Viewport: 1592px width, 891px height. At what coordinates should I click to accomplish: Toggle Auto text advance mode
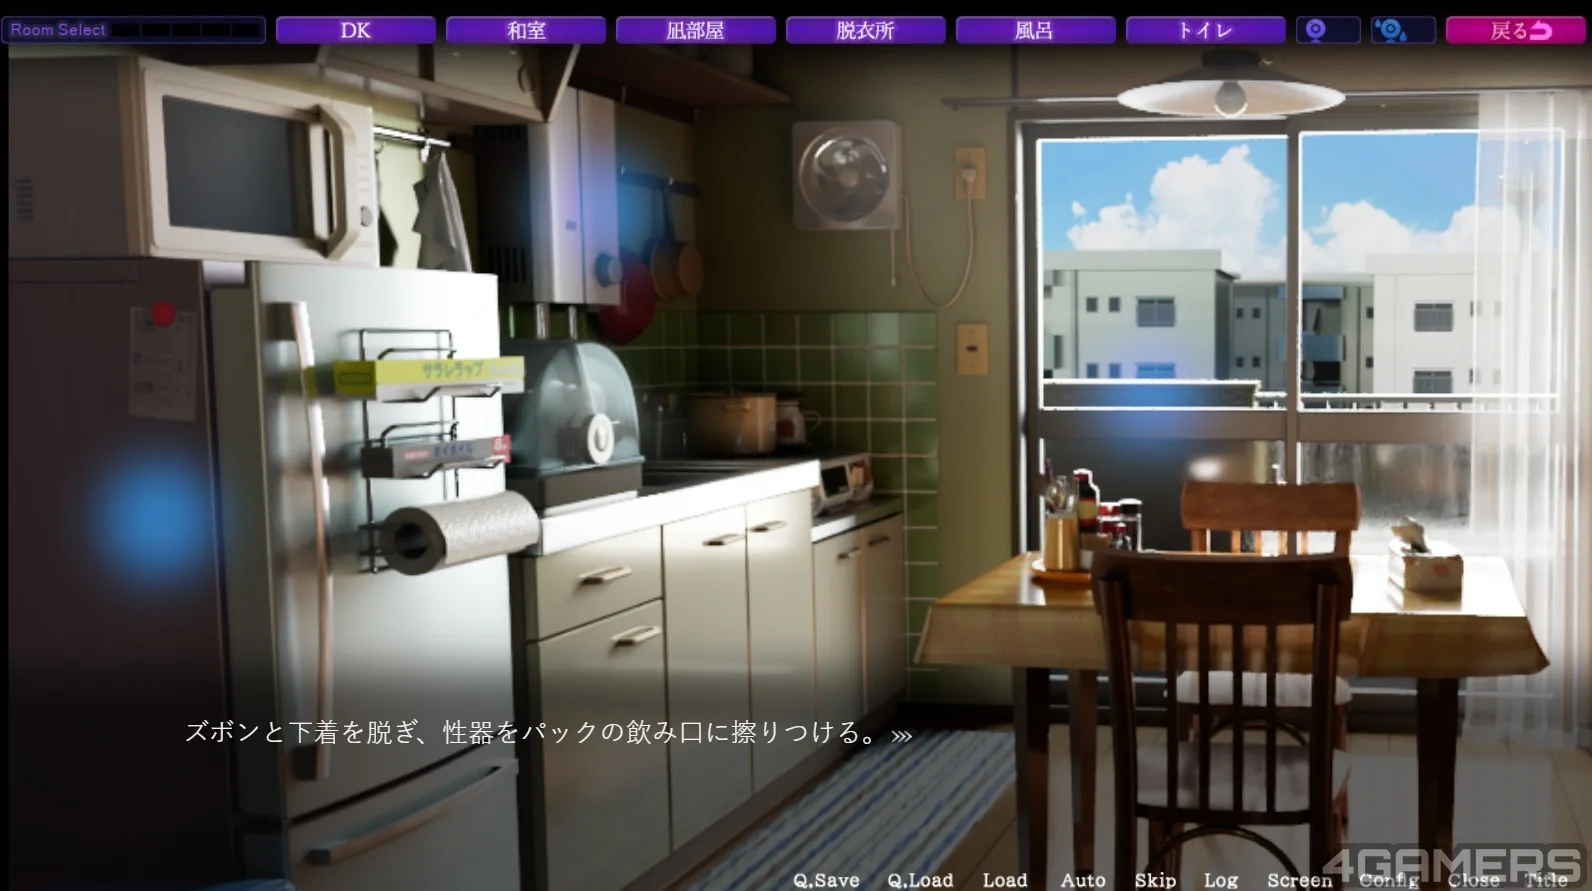tap(1083, 880)
